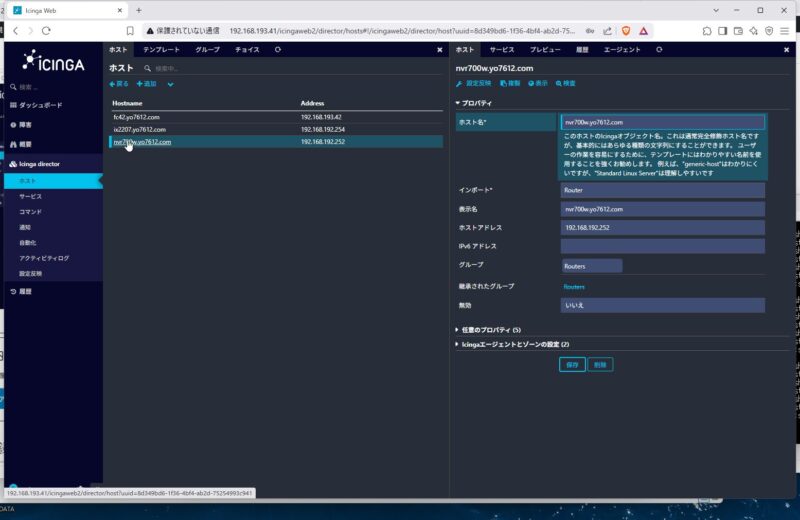Screen dimensions: 800x520
Task: Click the 削除 delete button
Action: pyautogui.click(x=600, y=364)
